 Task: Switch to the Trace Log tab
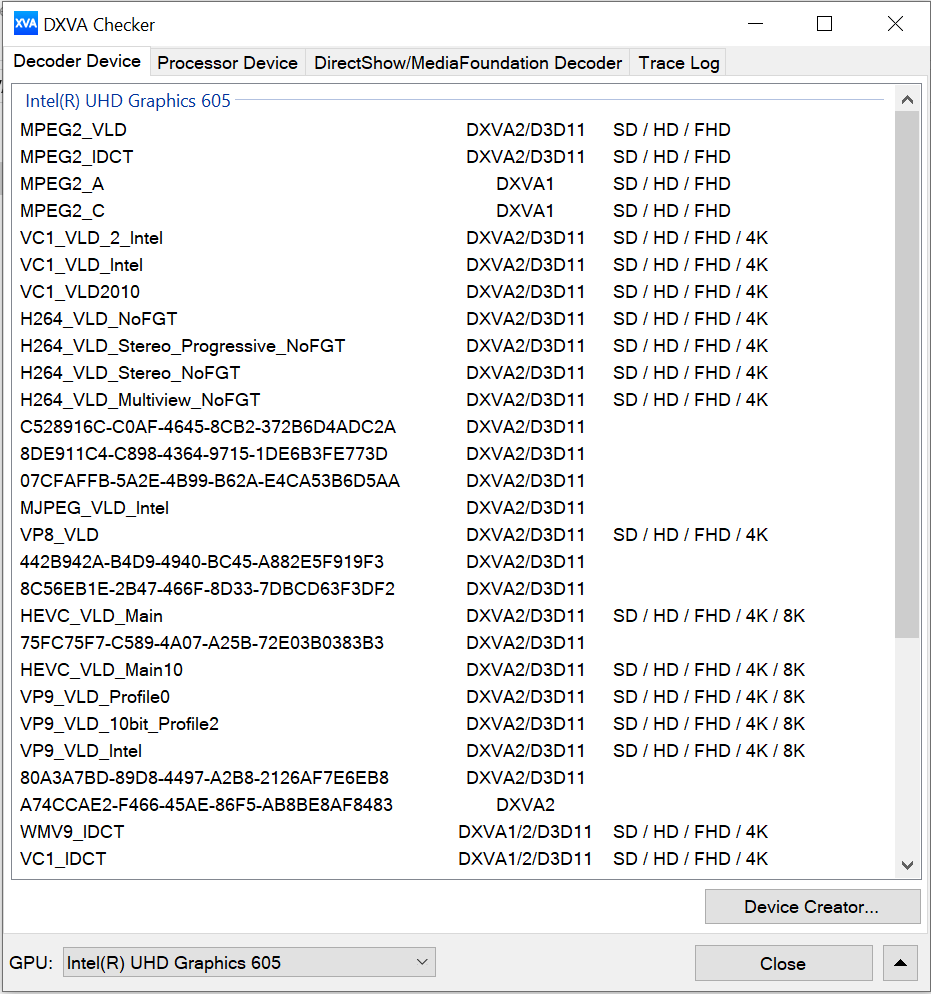tap(679, 63)
